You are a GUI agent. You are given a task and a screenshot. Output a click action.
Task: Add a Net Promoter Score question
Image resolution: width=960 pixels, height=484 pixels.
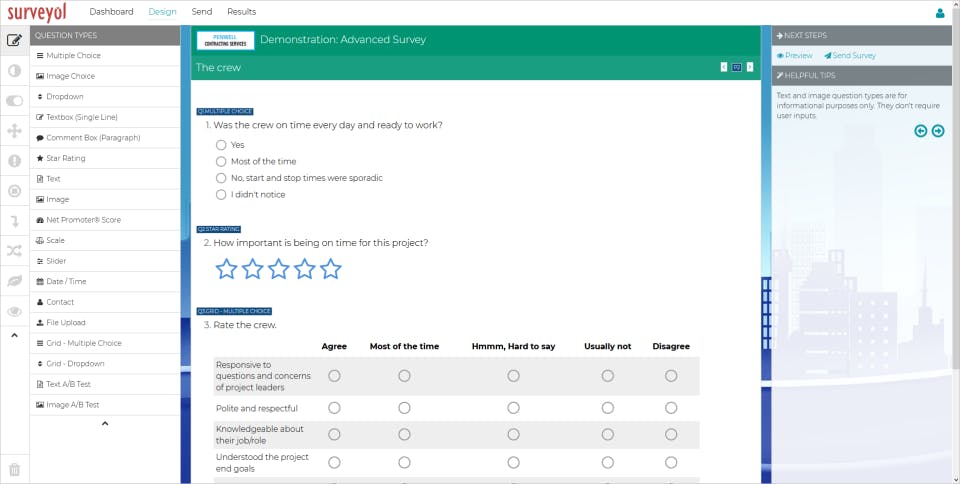pos(105,220)
